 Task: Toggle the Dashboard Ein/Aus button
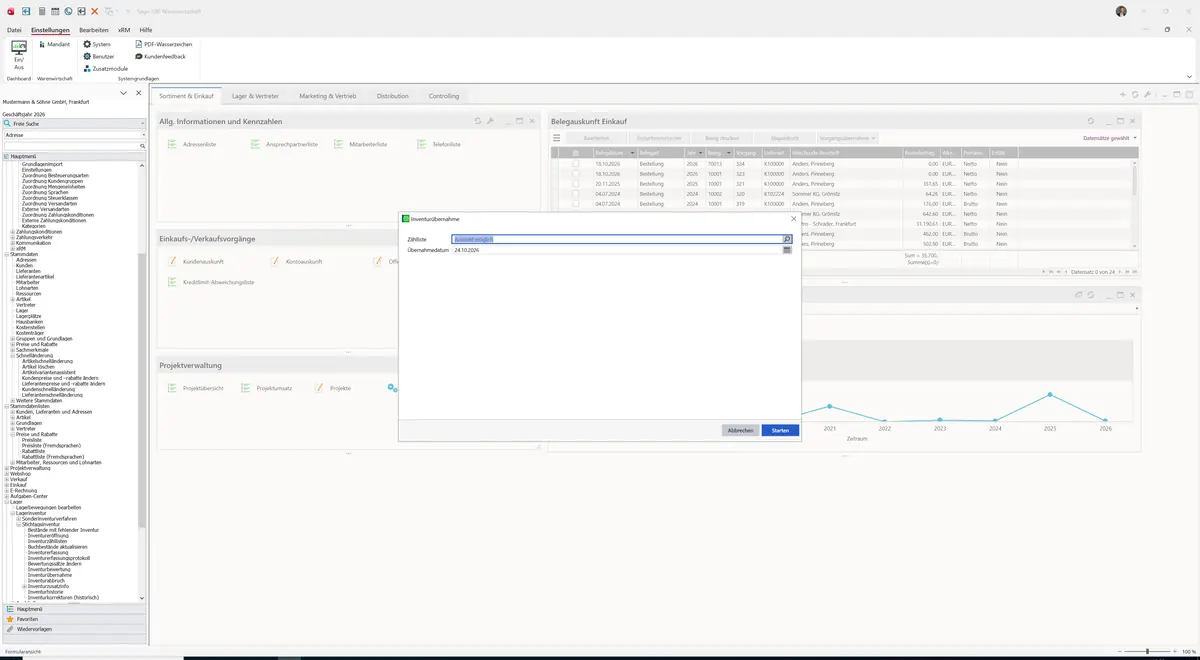18,54
